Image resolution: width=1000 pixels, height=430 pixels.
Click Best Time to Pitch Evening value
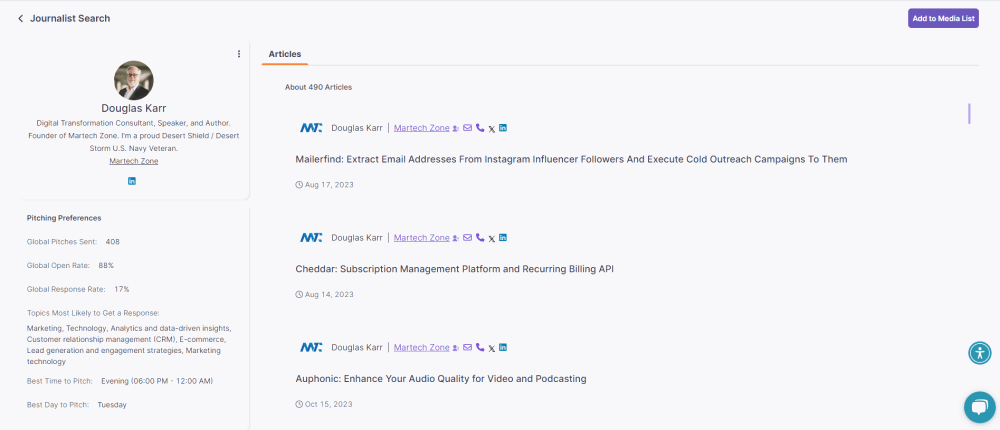pyautogui.click(x=157, y=382)
